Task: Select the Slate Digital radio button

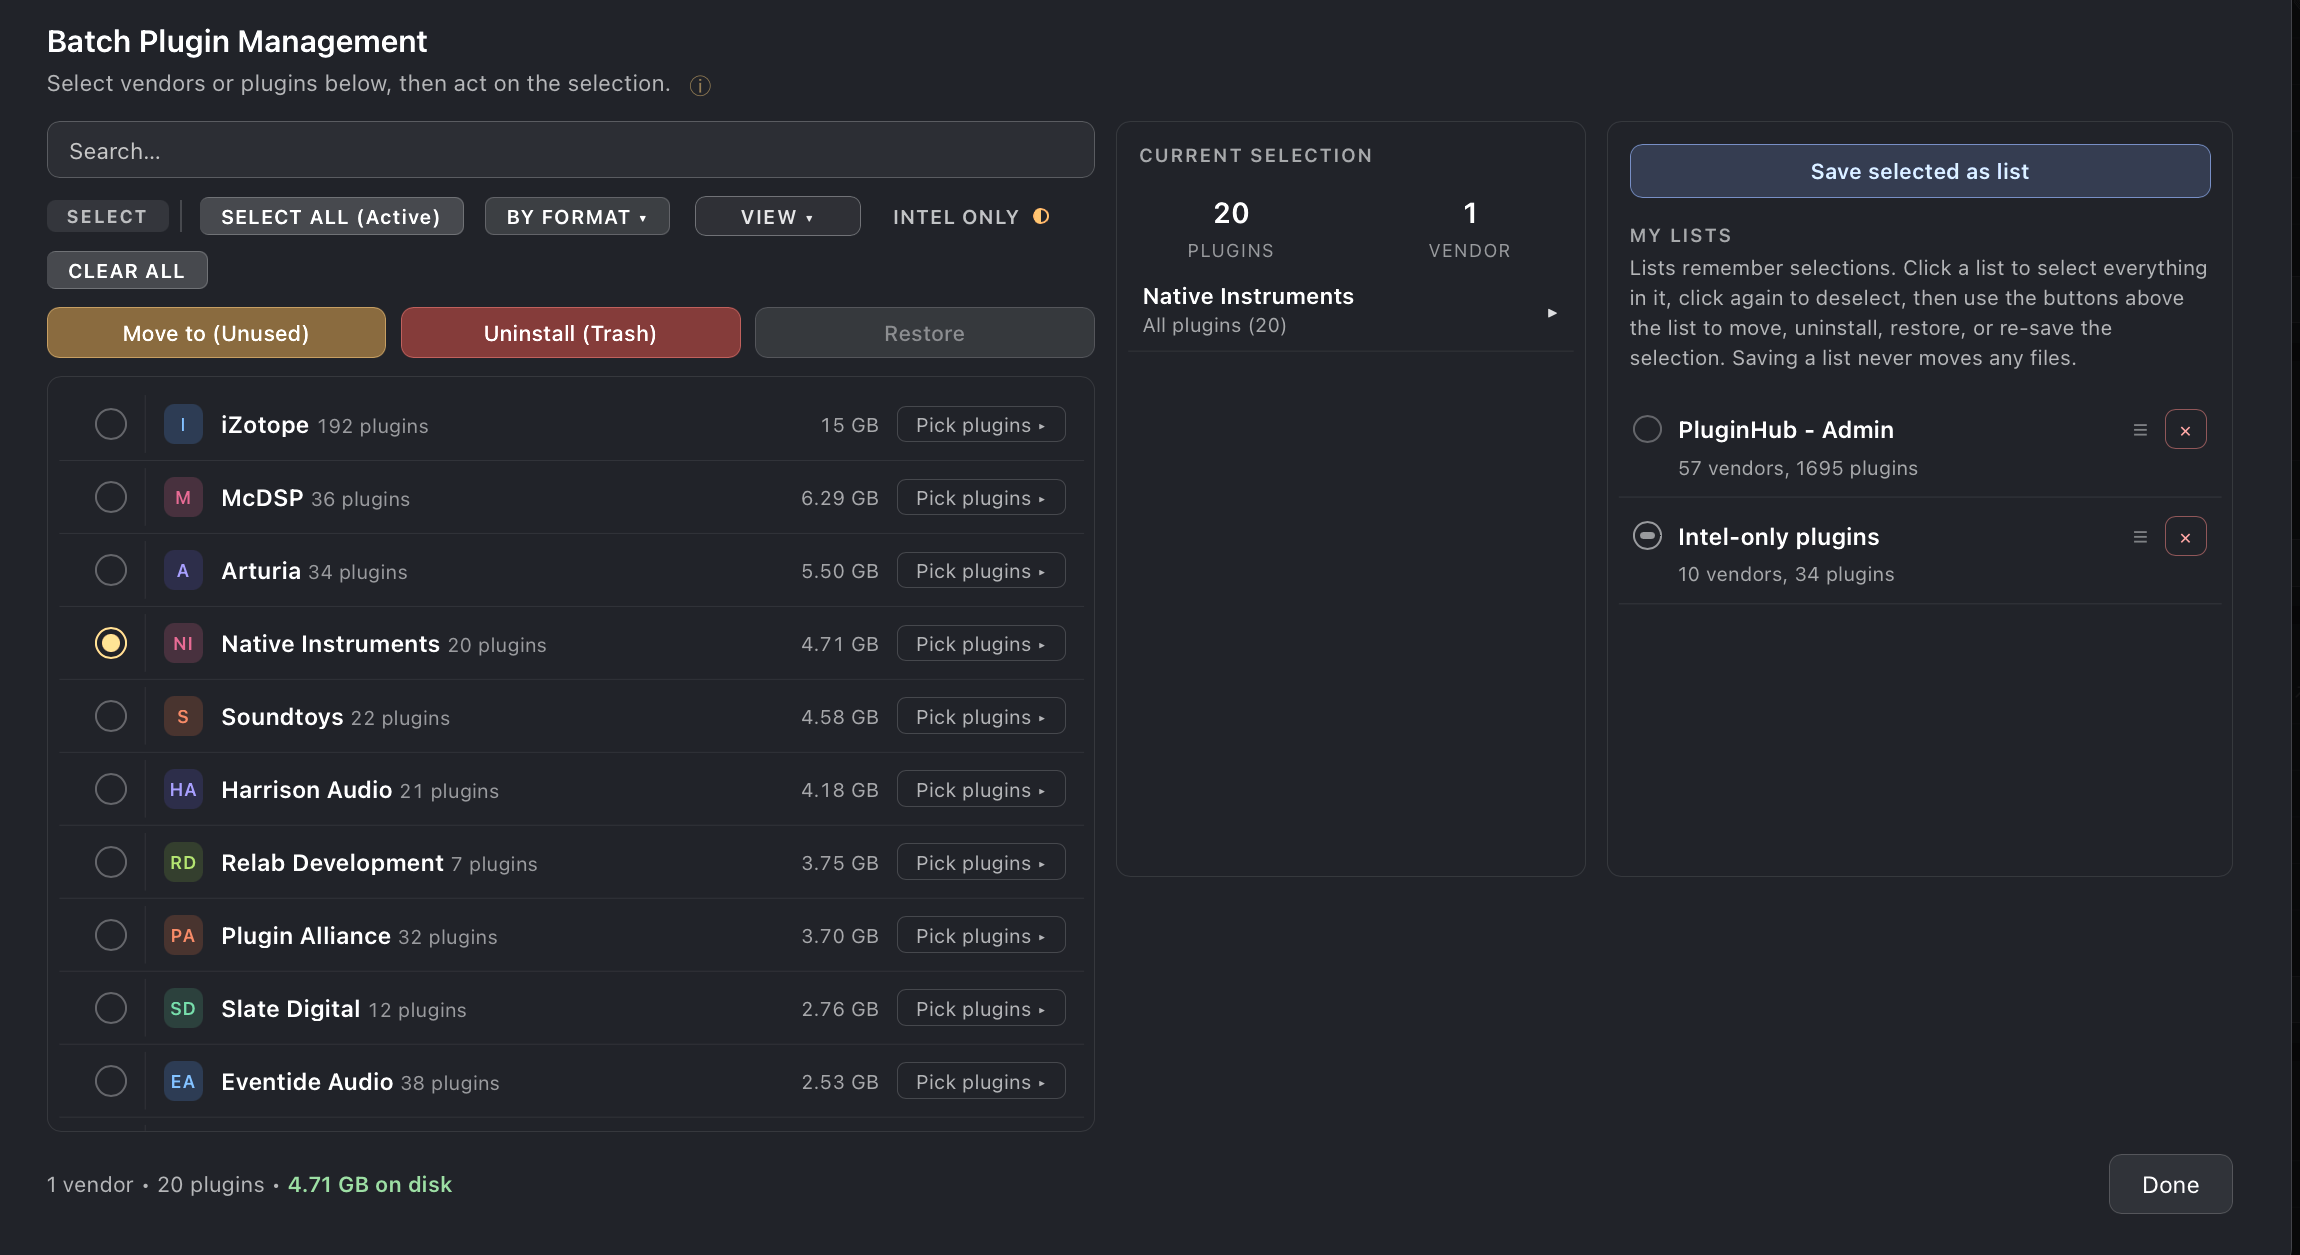Action: tap(111, 1008)
